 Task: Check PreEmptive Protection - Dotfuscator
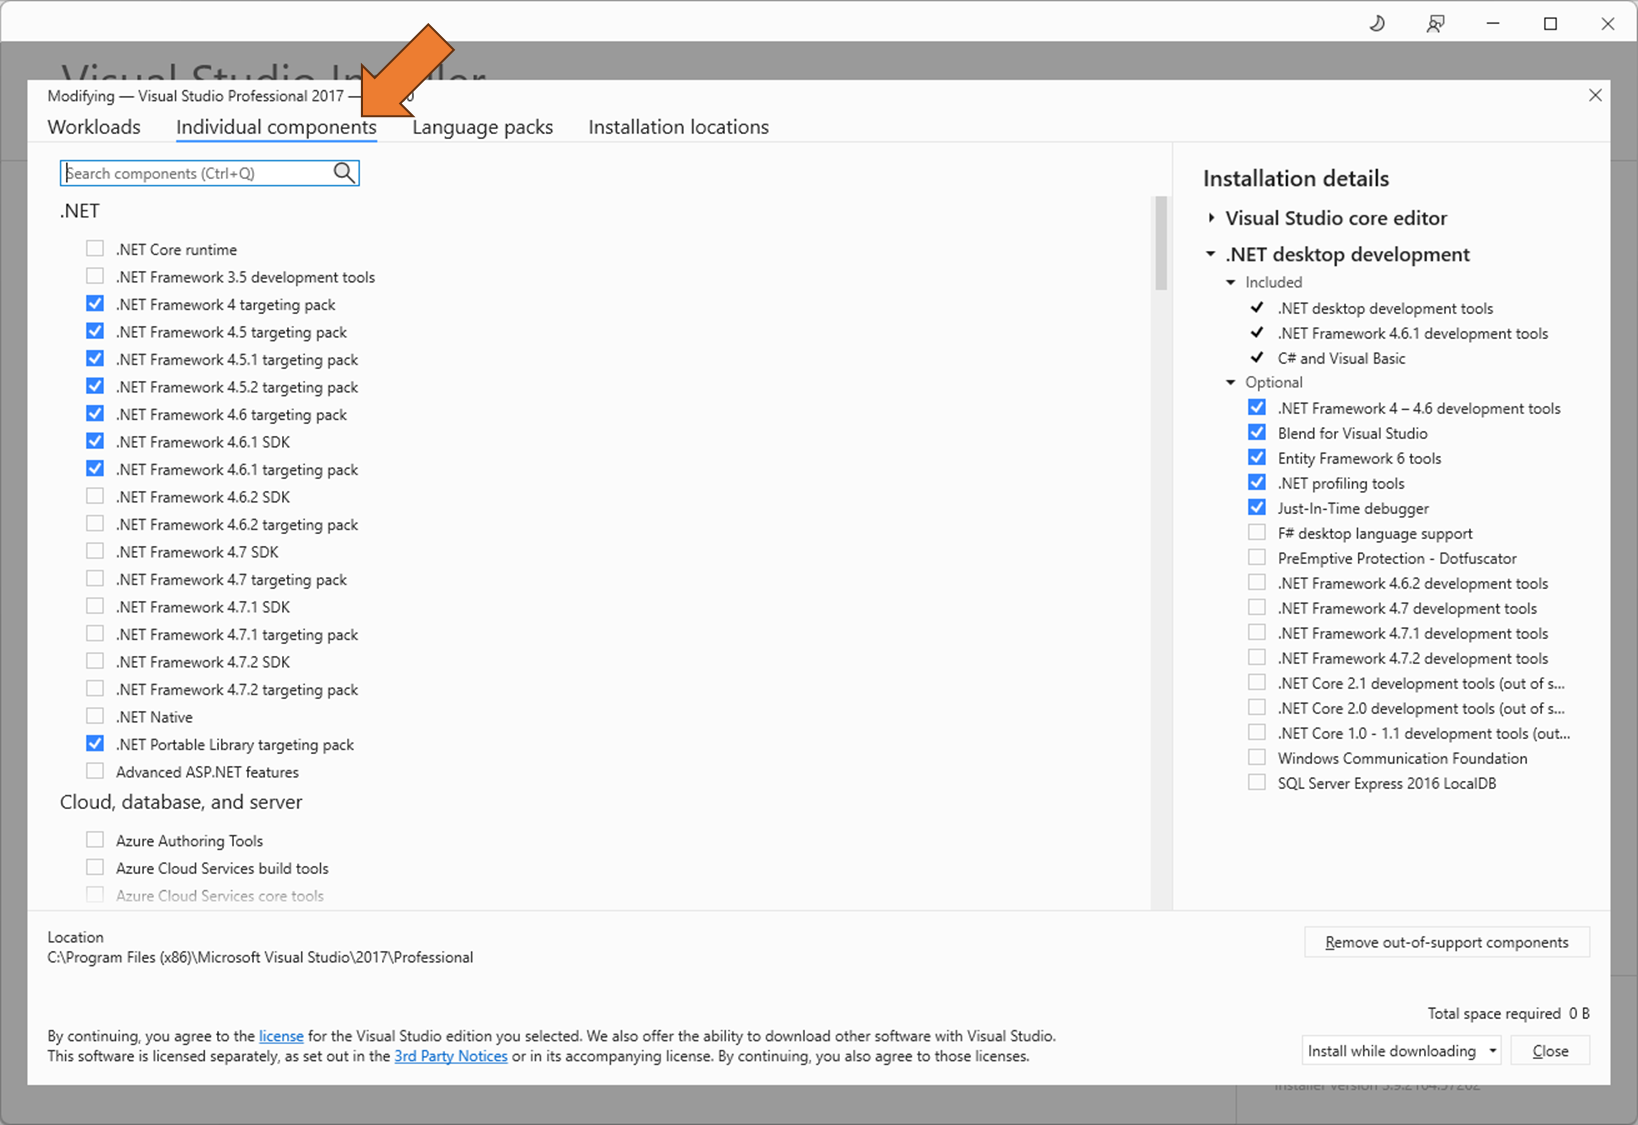[1257, 557]
